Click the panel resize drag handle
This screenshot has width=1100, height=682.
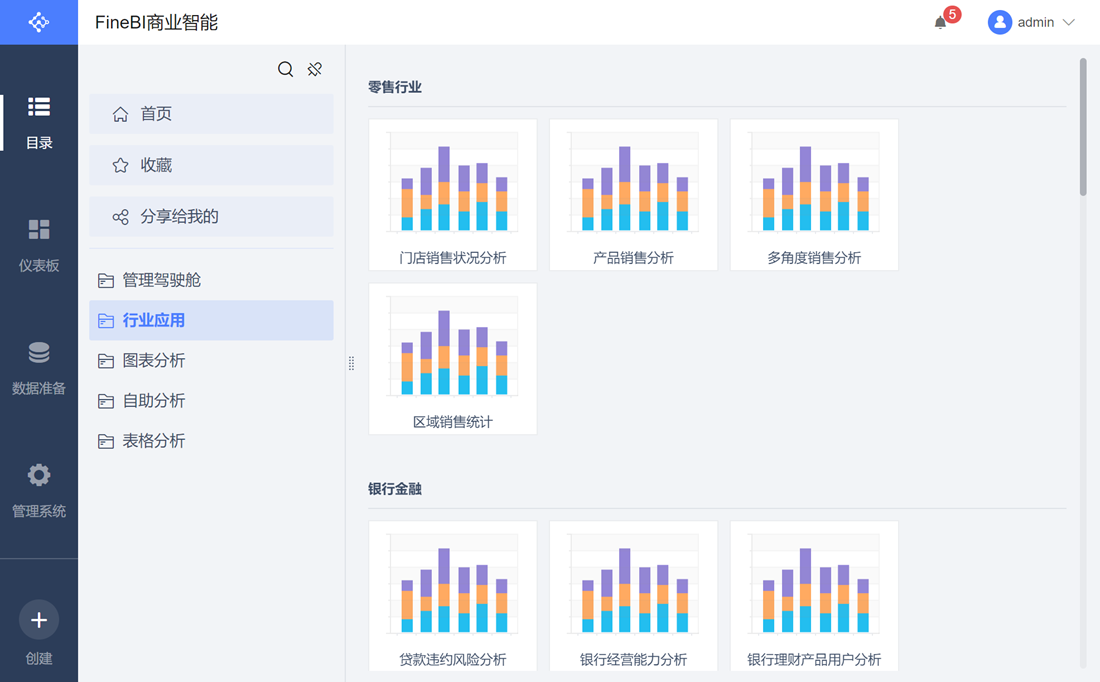[351, 363]
